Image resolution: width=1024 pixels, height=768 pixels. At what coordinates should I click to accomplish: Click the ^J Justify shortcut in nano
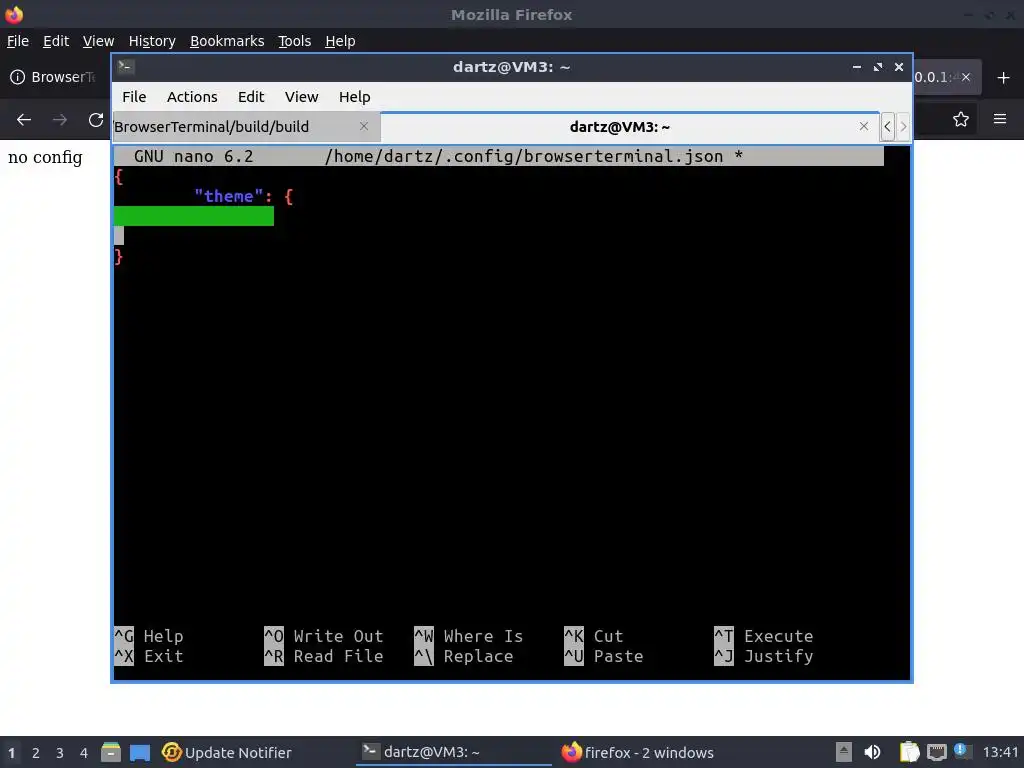tap(764, 656)
